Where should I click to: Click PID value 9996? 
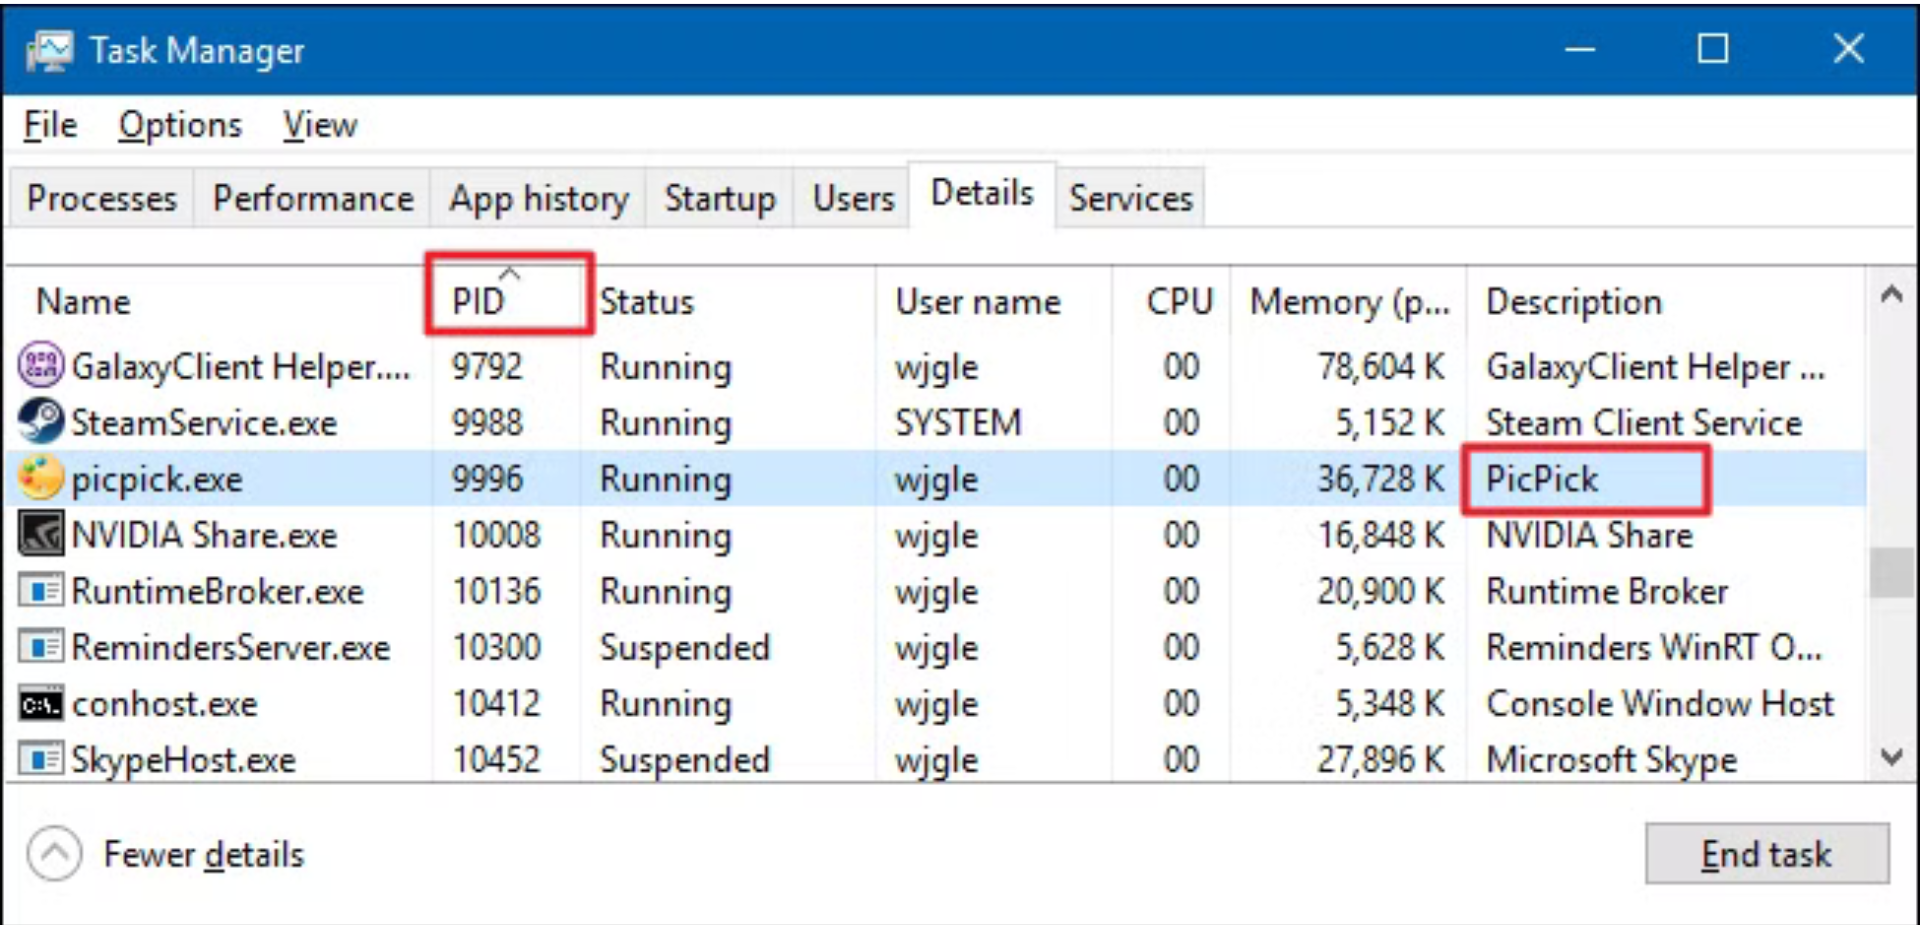[487, 479]
